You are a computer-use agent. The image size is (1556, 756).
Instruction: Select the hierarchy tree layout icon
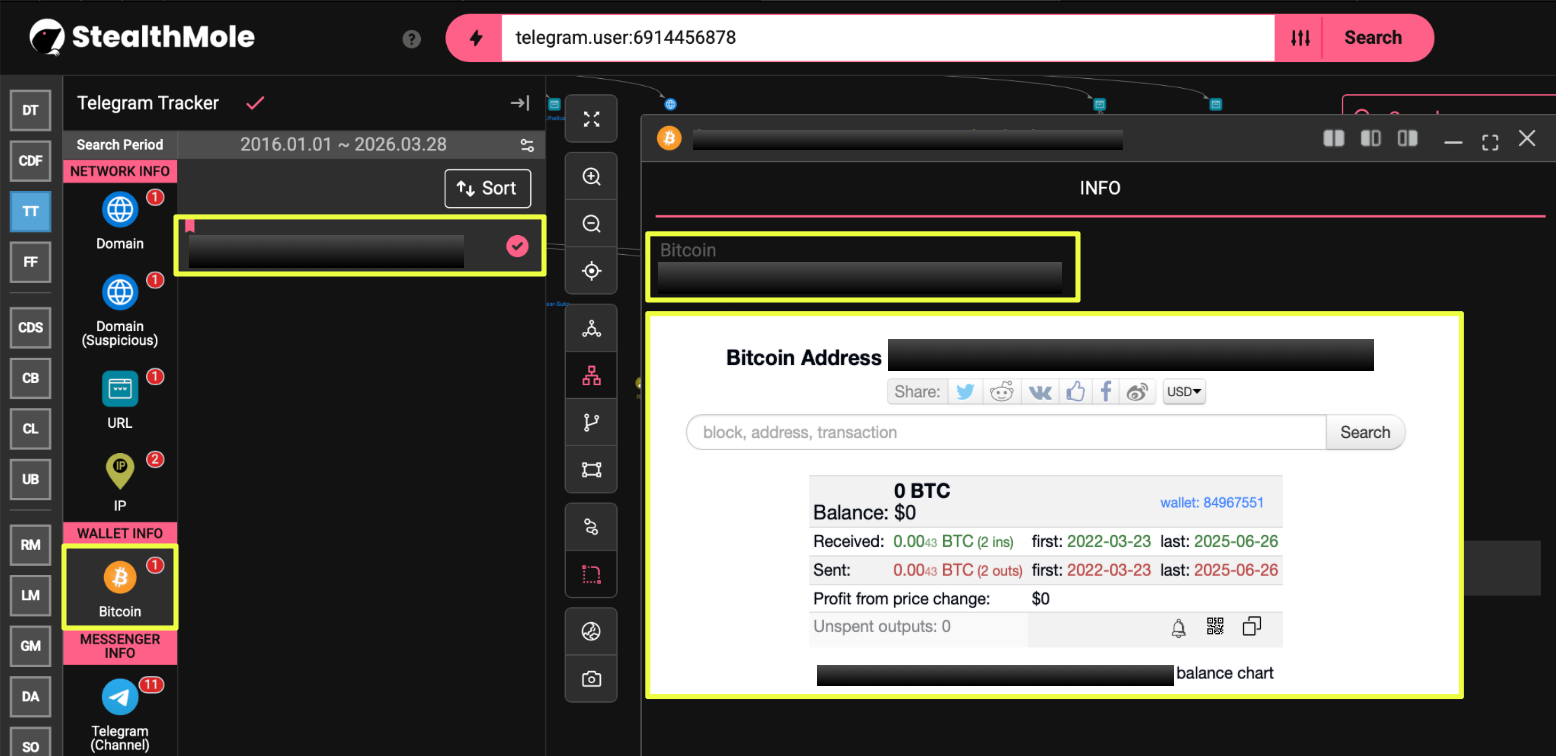(591, 376)
